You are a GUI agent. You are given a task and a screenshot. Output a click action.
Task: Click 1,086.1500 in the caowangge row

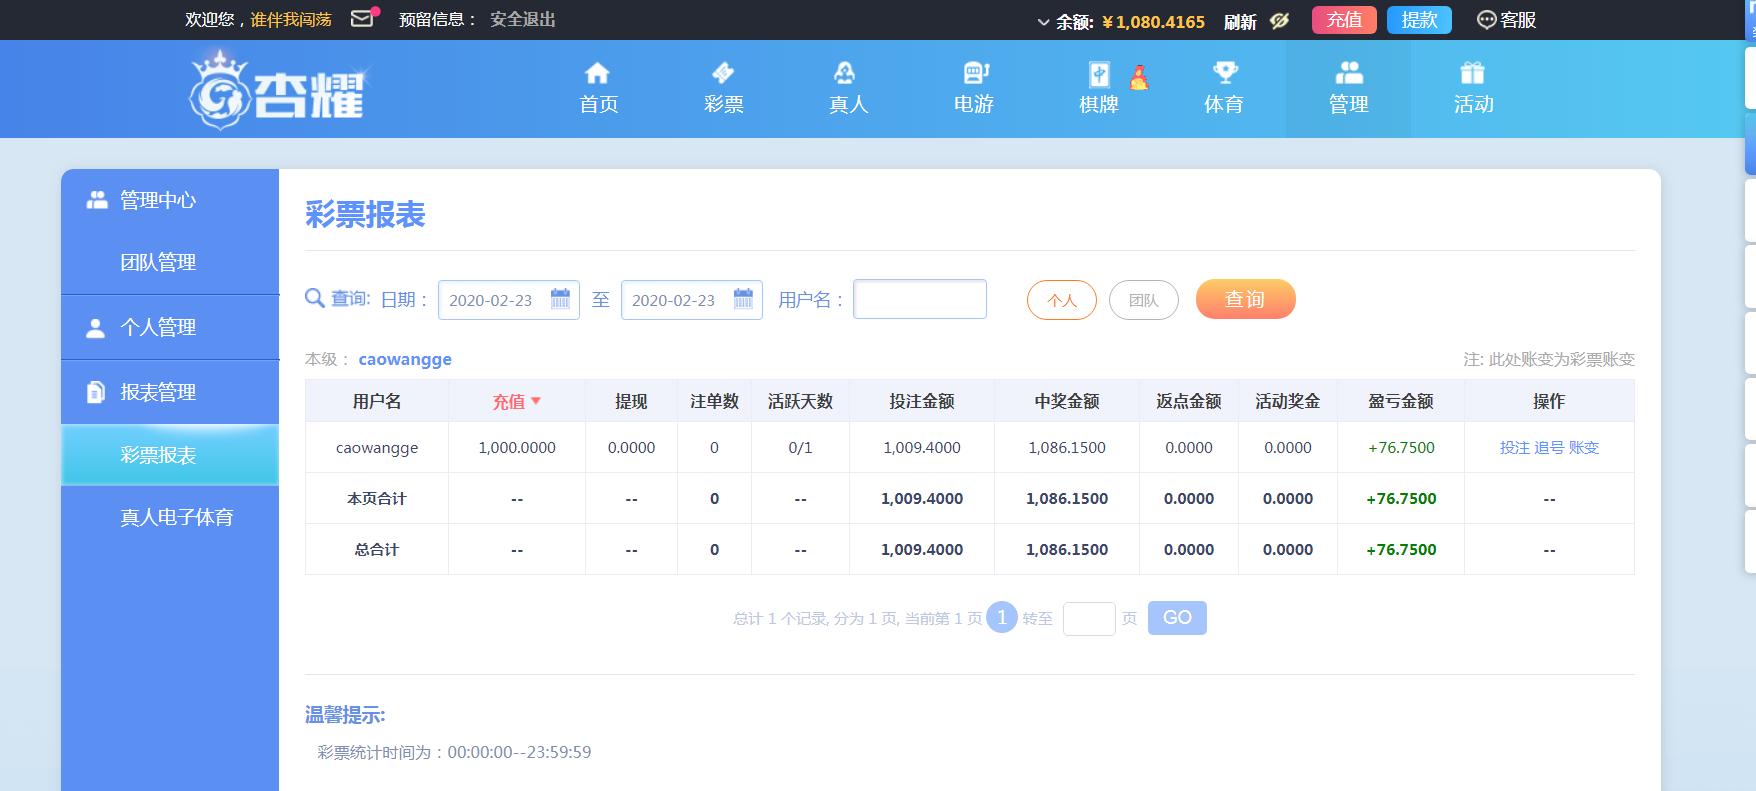click(x=1067, y=448)
